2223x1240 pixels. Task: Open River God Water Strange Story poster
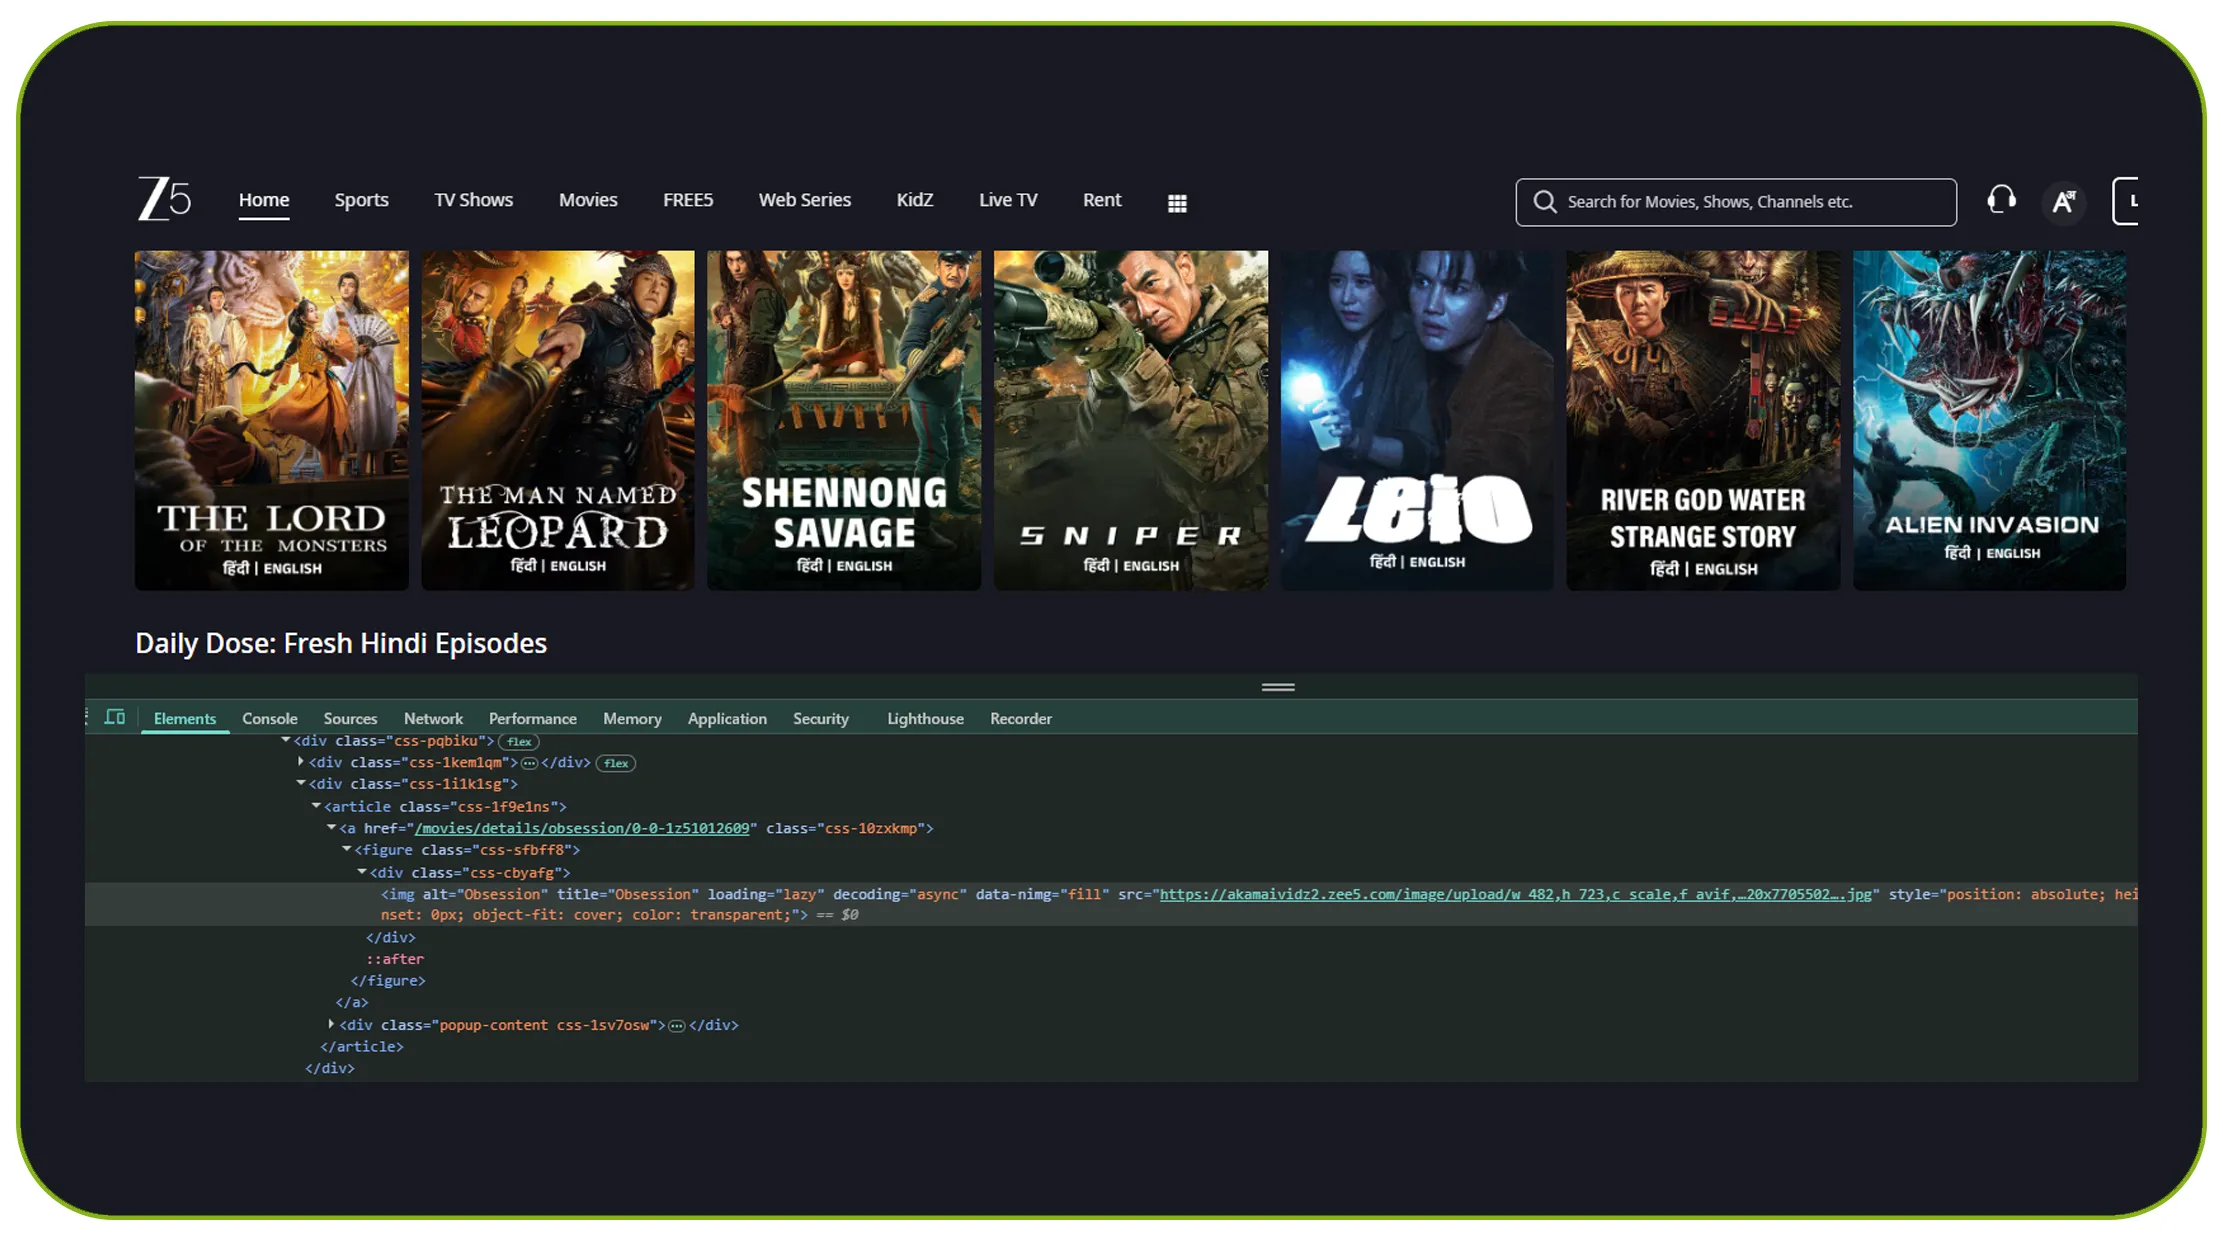click(1703, 420)
